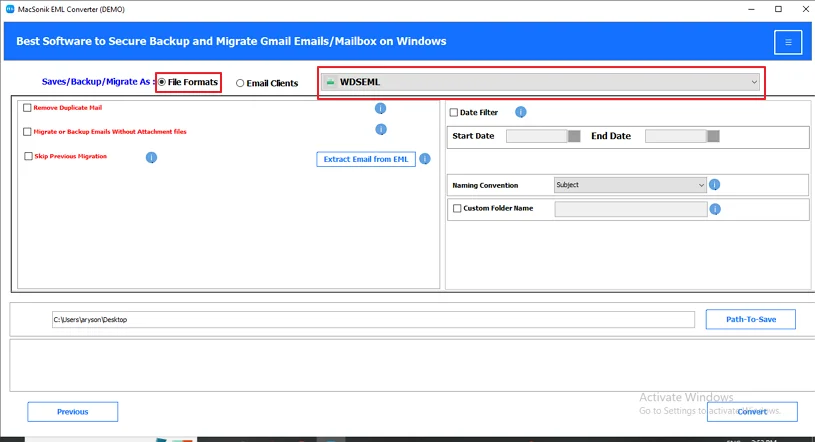This screenshot has height=442, width=815.
Task: Close the MacSonik EML Converter window
Action: 805,9
